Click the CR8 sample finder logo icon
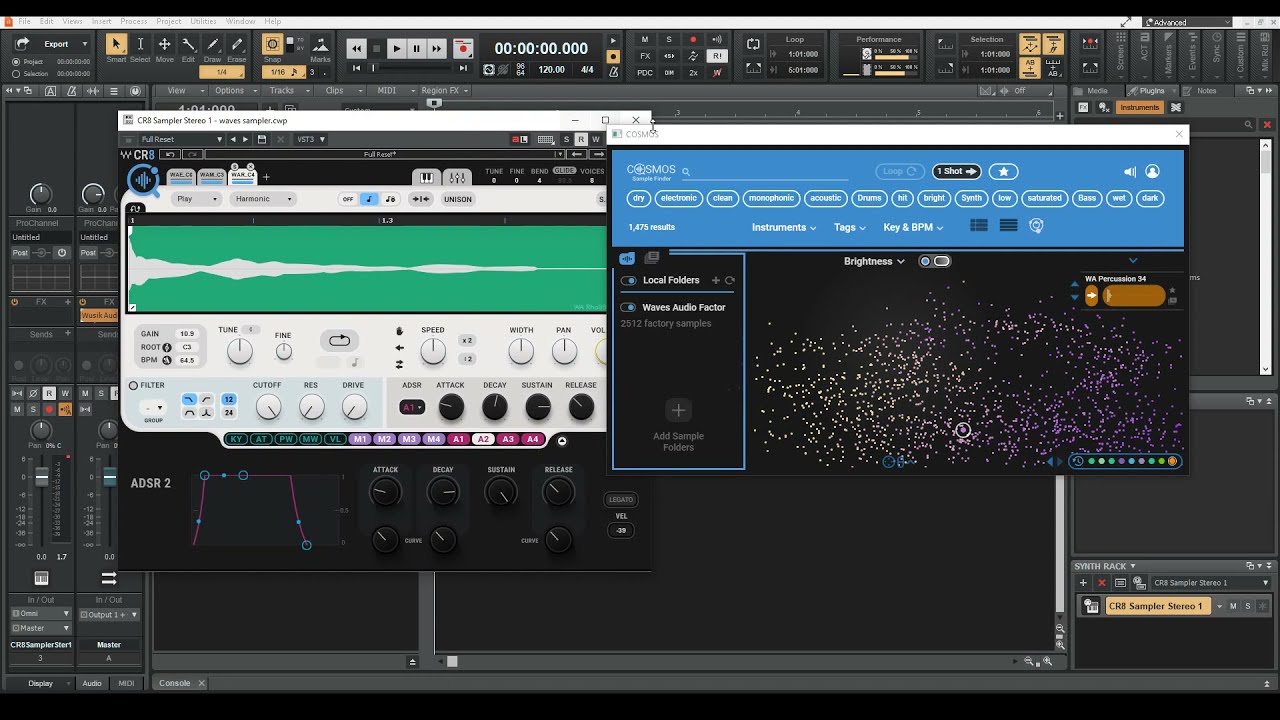The width and height of the screenshot is (1280, 720). click(143, 180)
